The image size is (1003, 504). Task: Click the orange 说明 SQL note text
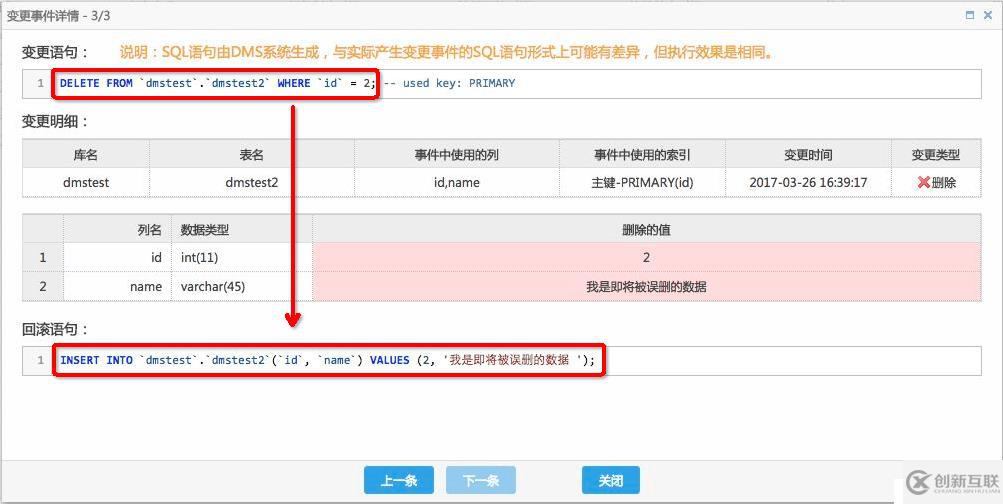click(x=446, y=52)
